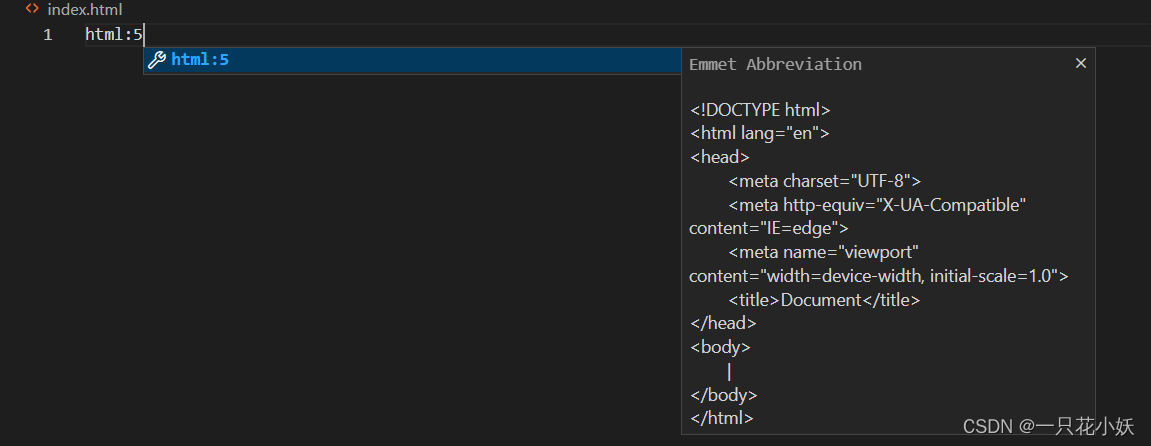Click the <html lang="en"> preview line
This screenshot has width=1151, height=446.
pos(759,133)
